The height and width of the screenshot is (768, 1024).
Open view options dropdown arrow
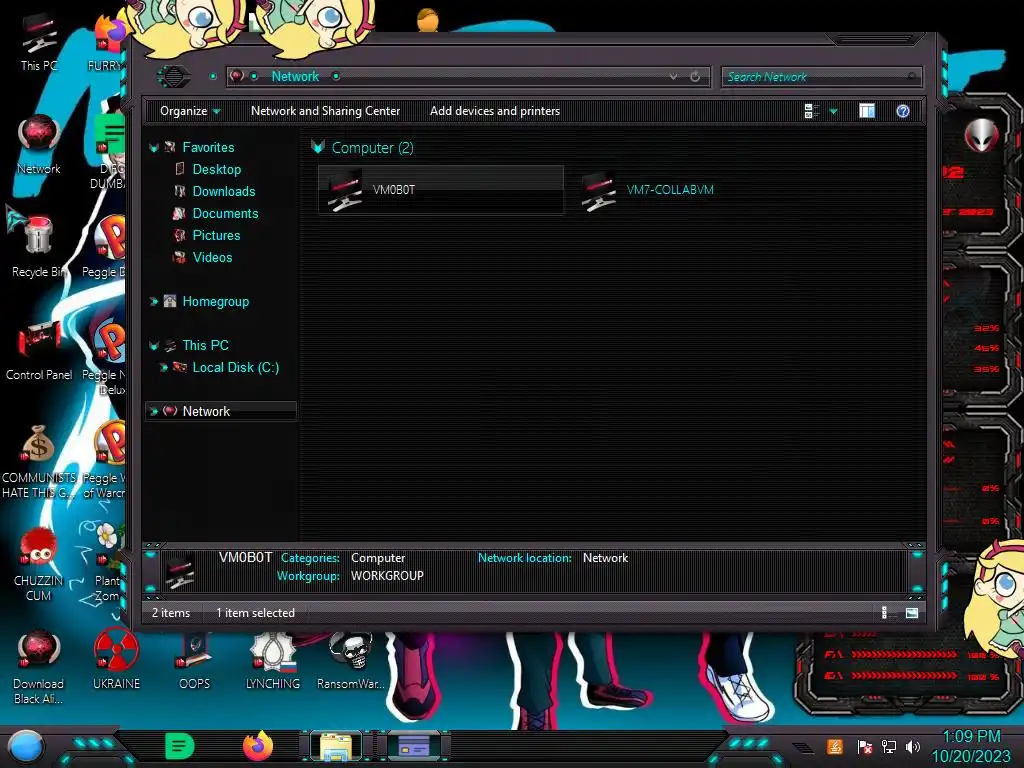coord(833,112)
